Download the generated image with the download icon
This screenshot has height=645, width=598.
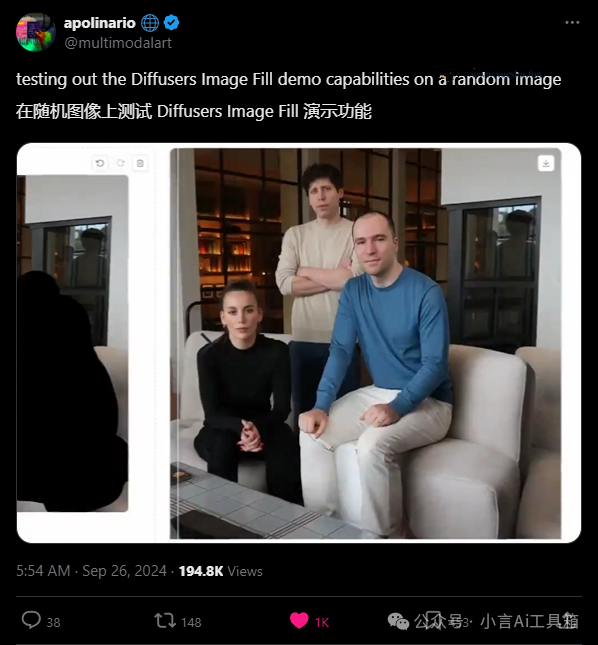[546, 163]
